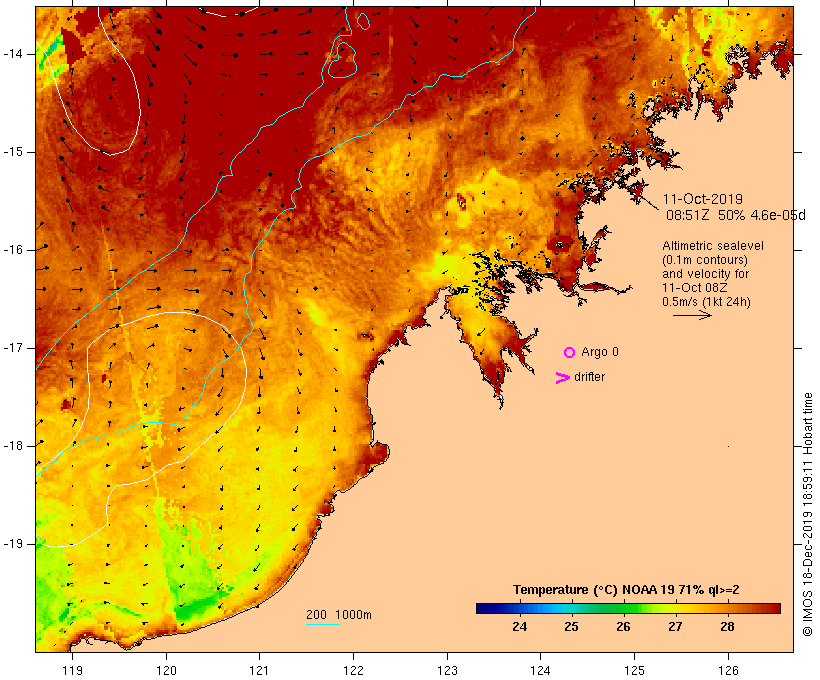Click the colorbar tick label 24
Screen dimensions: 820x680
tap(519, 627)
